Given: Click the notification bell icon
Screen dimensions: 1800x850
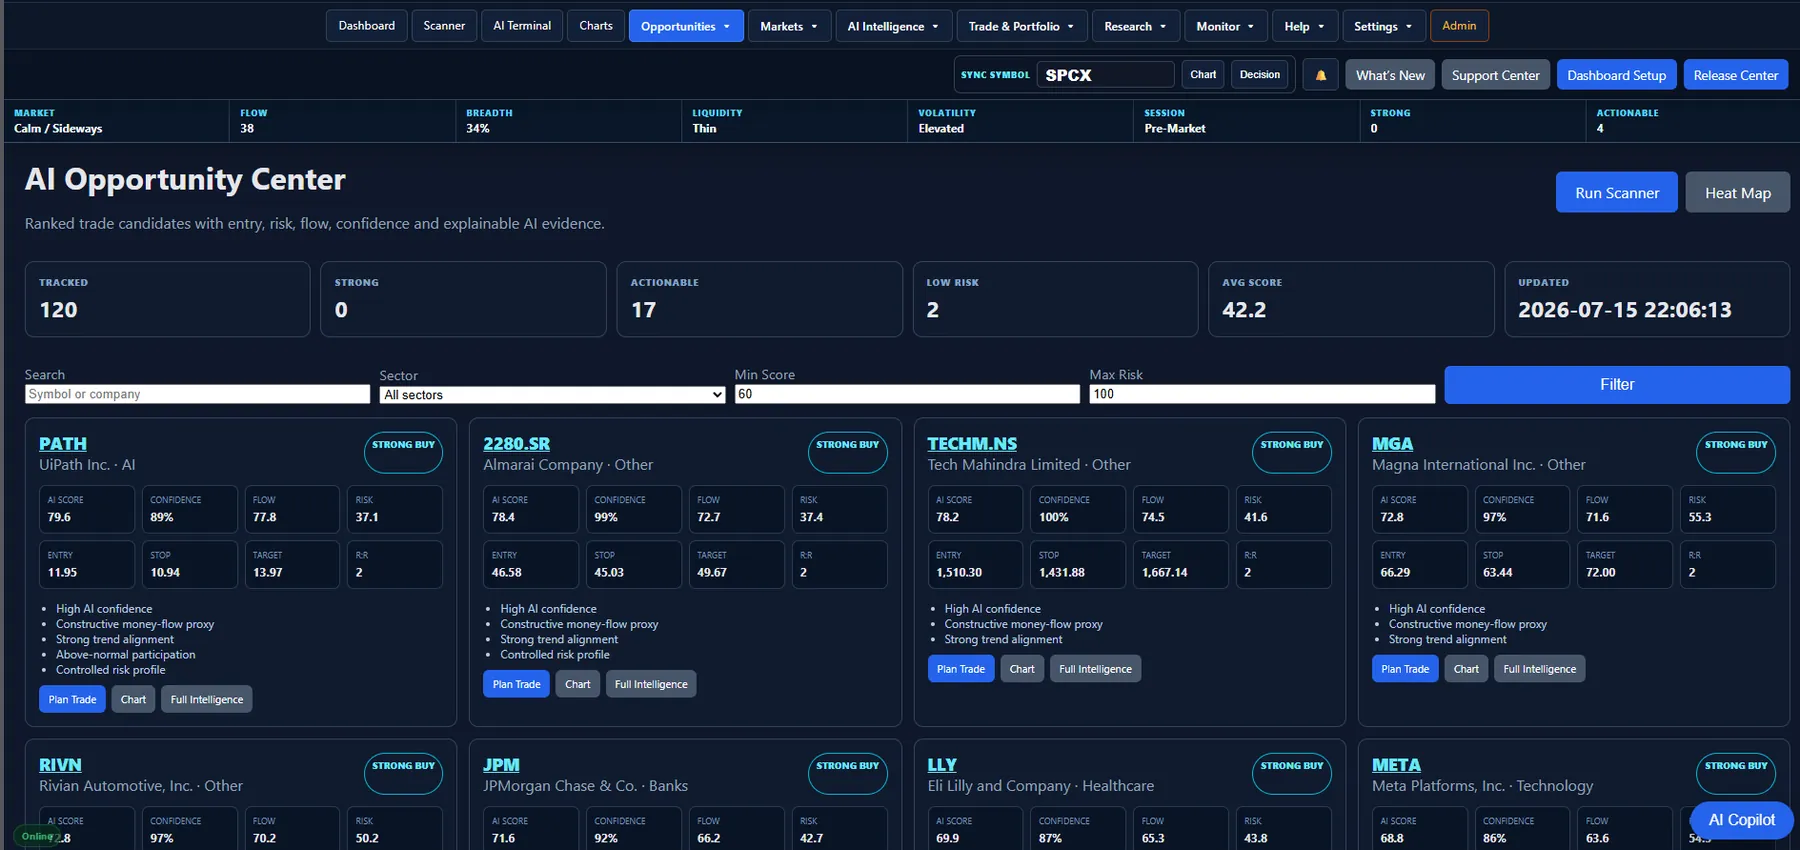Looking at the screenshot, I should click(x=1320, y=75).
